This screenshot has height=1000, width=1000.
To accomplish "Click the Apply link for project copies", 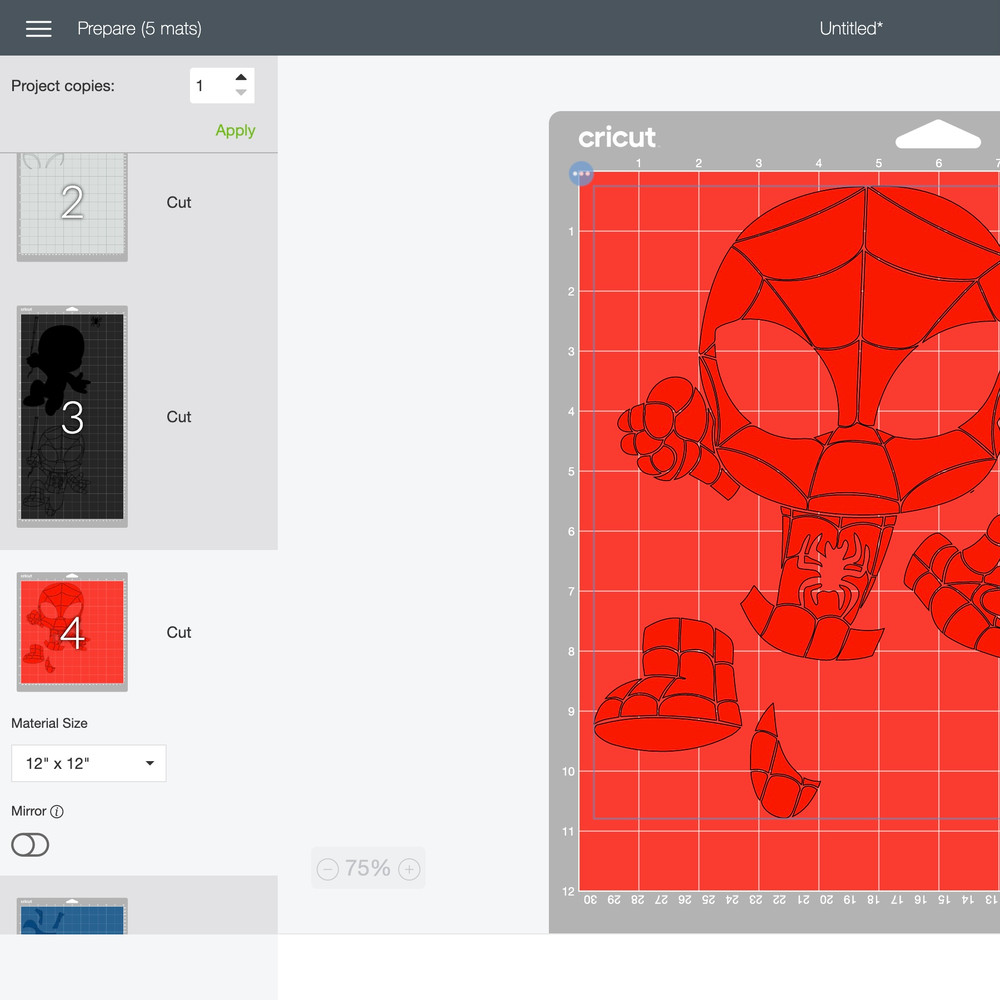I will (x=235, y=131).
